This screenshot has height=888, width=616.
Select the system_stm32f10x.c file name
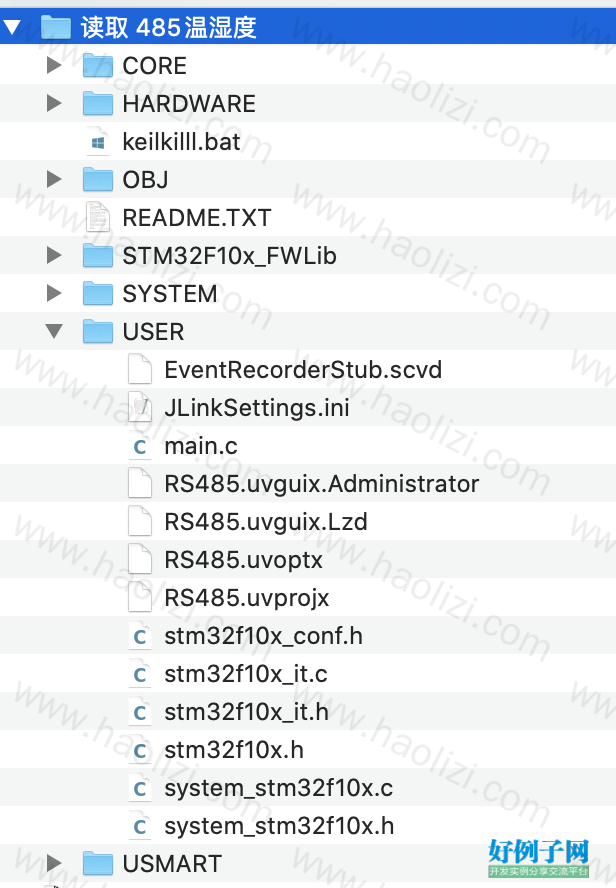(279, 788)
